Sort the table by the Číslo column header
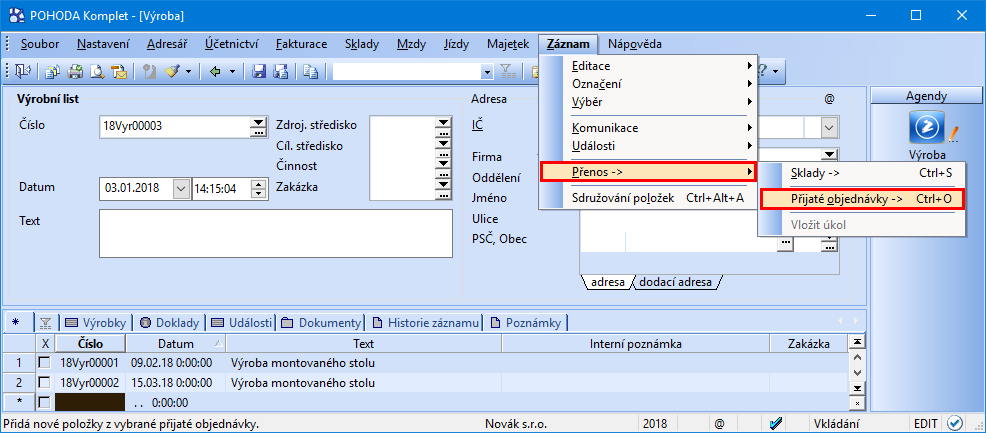986x433 pixels. (91, 344)
